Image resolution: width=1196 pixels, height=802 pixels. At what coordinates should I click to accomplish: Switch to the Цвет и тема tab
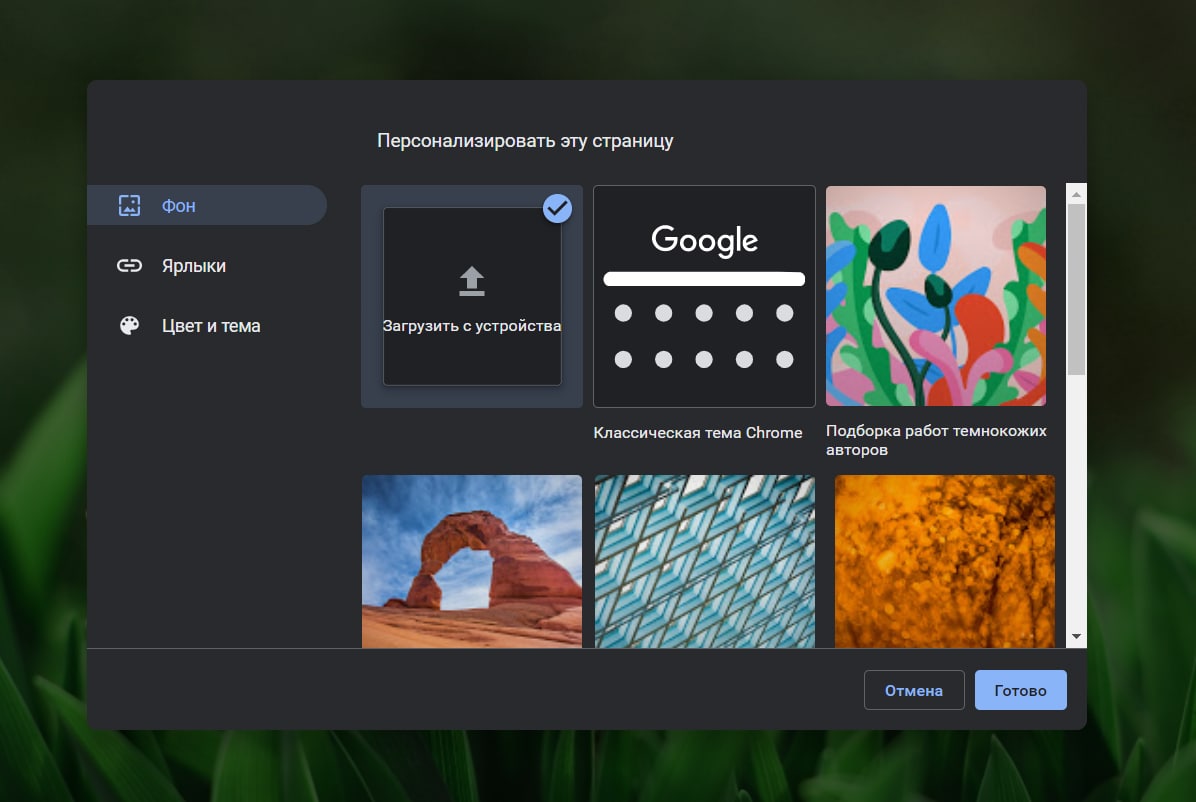click(207, 326)
